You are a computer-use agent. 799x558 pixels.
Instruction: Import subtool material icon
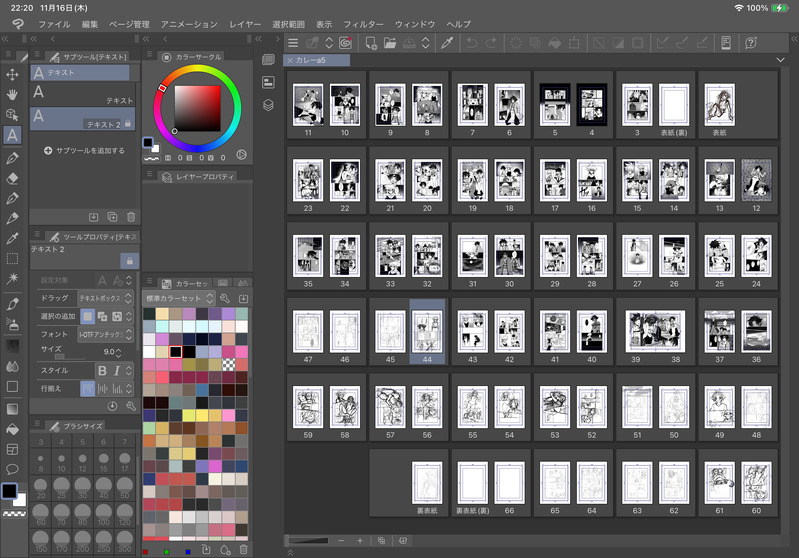tap(93, 217)
